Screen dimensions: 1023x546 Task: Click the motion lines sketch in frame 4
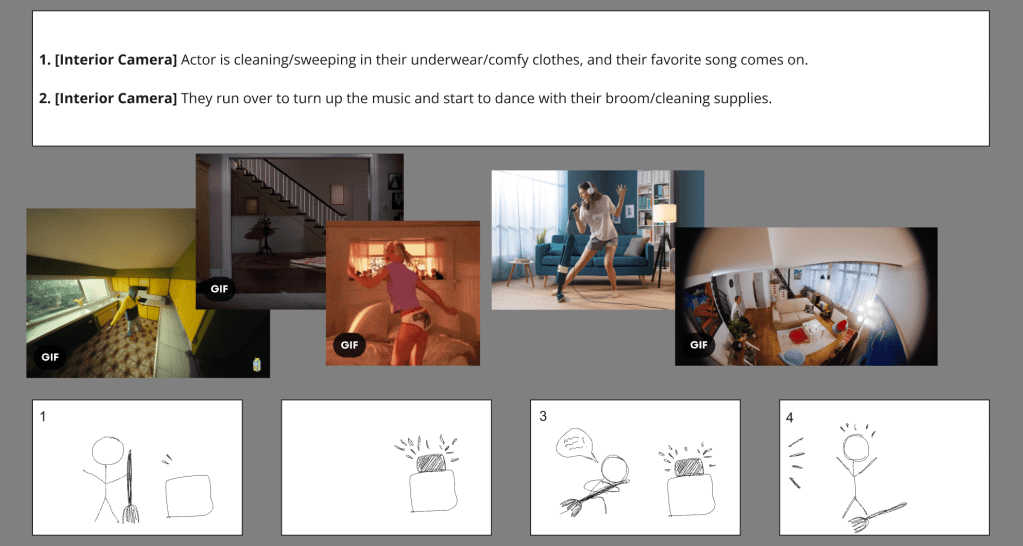point(795,462)
